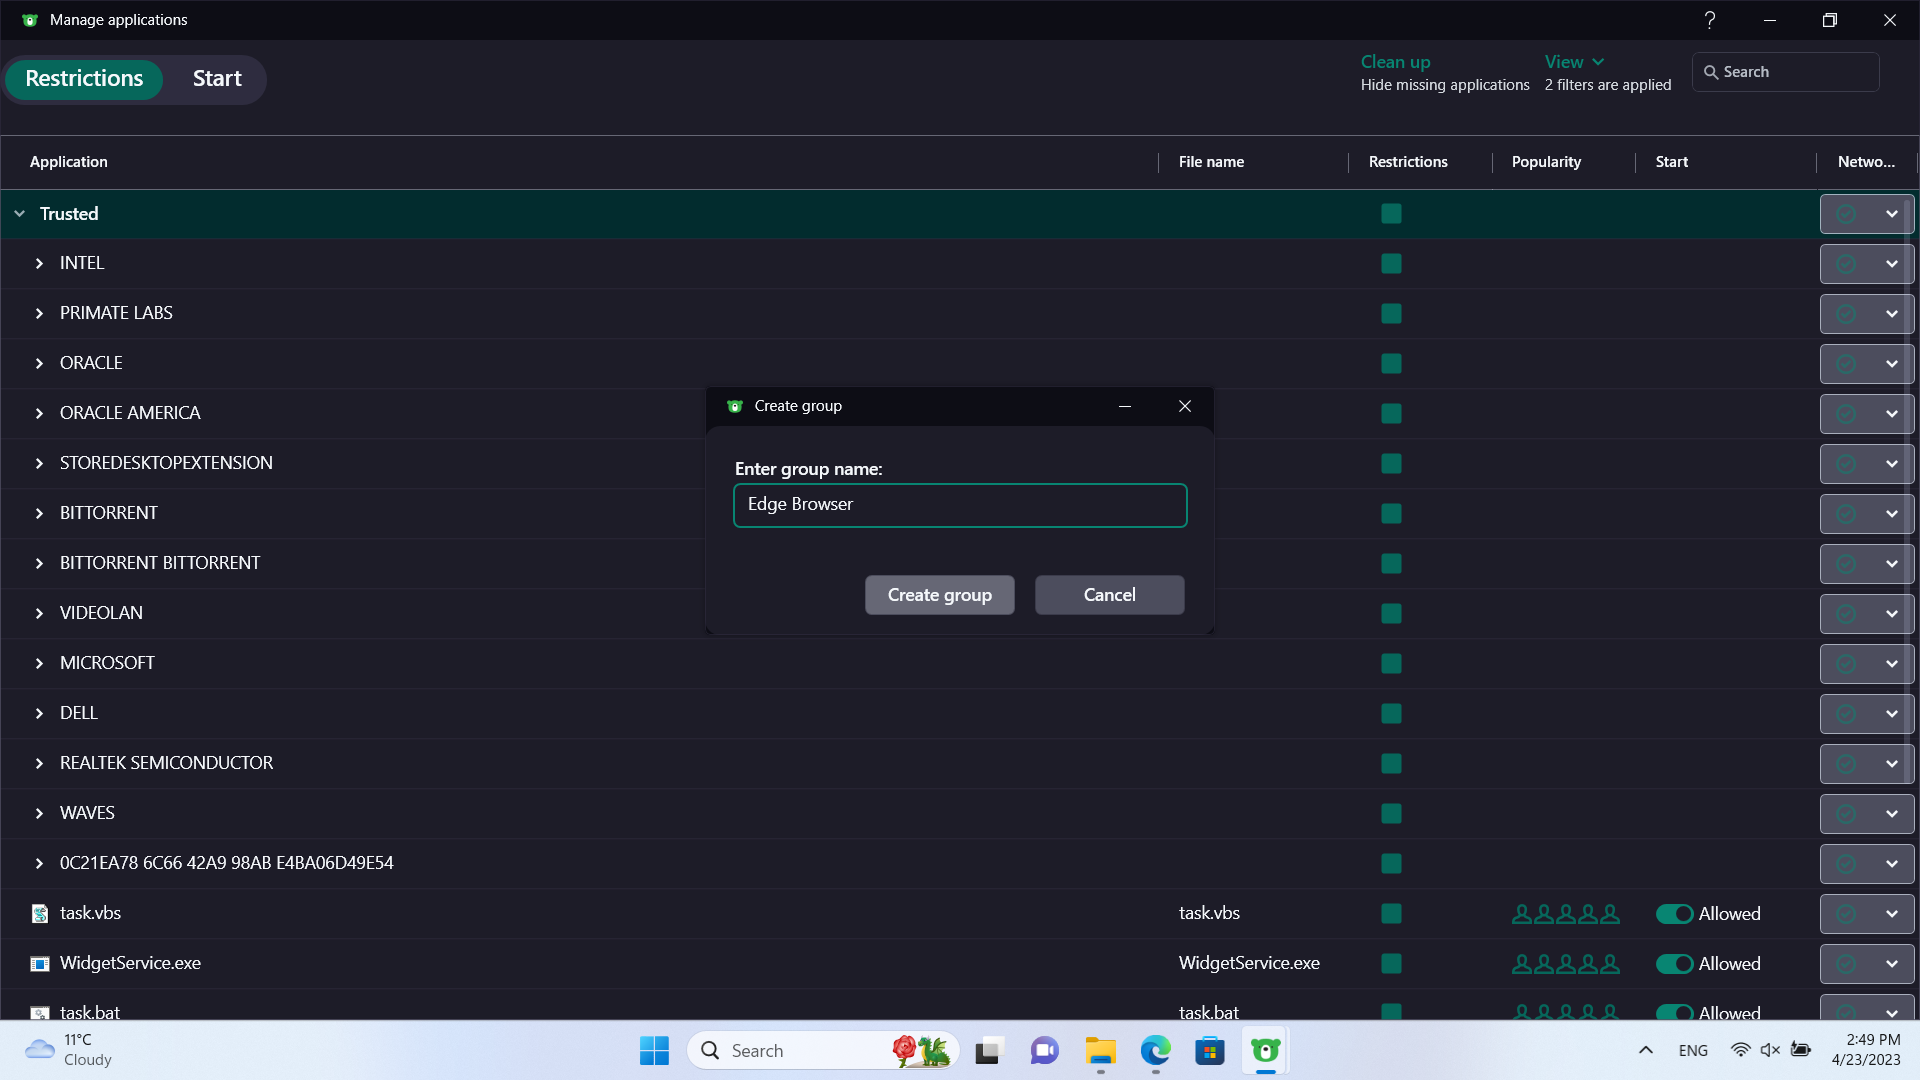This screenshot has width=1920, height=1080.
Task: Expand the MICROSOFT group
Action: (x=39, y=663)
